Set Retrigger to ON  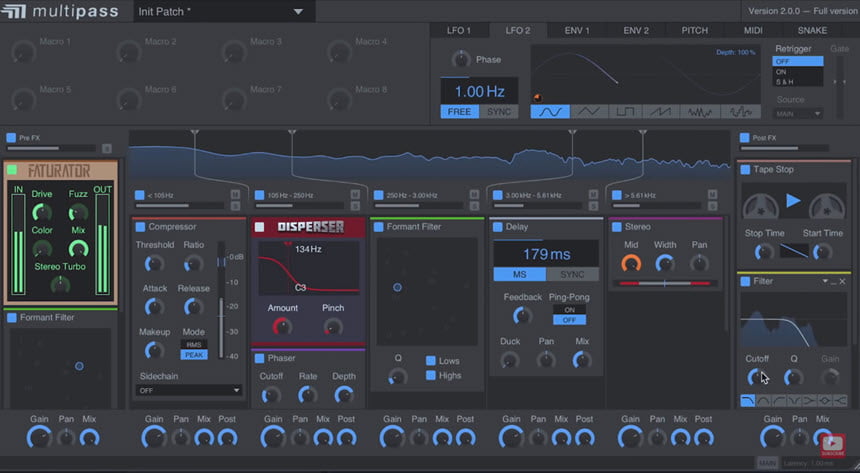[x=797, y=72]
